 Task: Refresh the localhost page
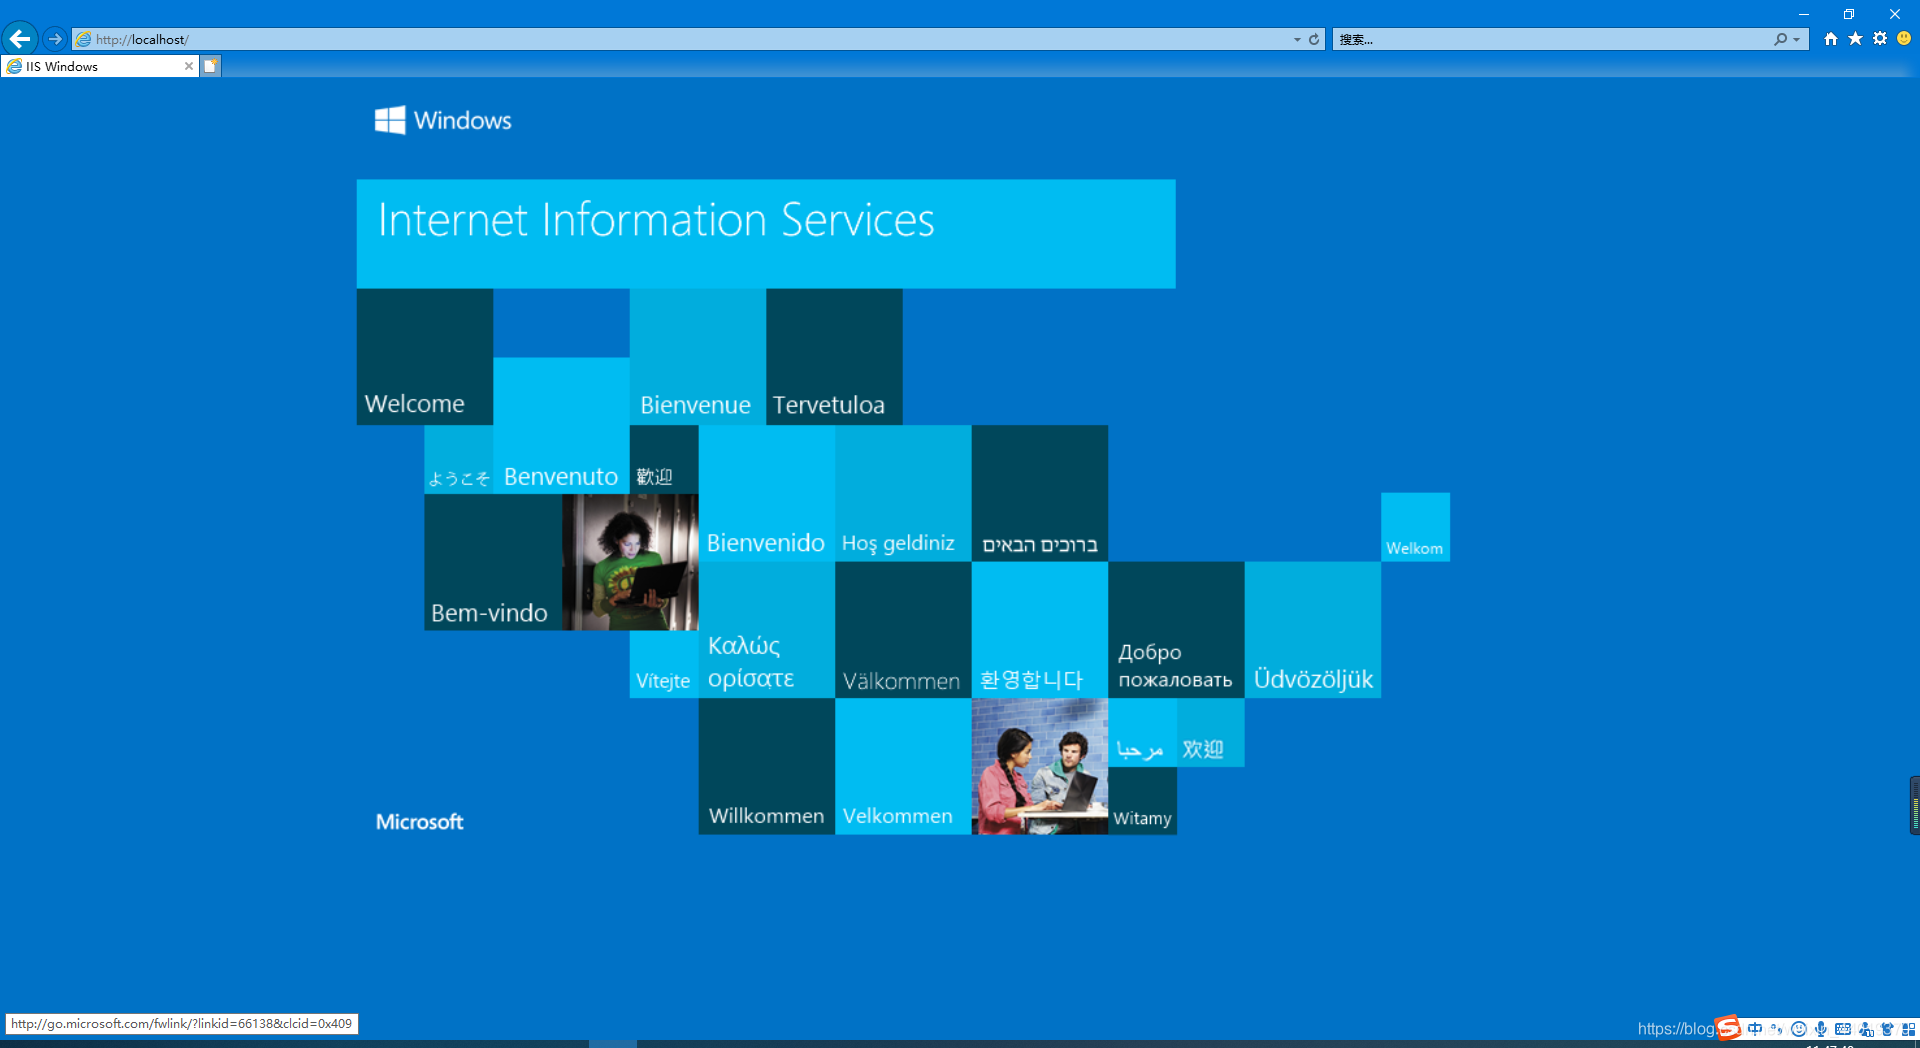[x=1314, y=39]
